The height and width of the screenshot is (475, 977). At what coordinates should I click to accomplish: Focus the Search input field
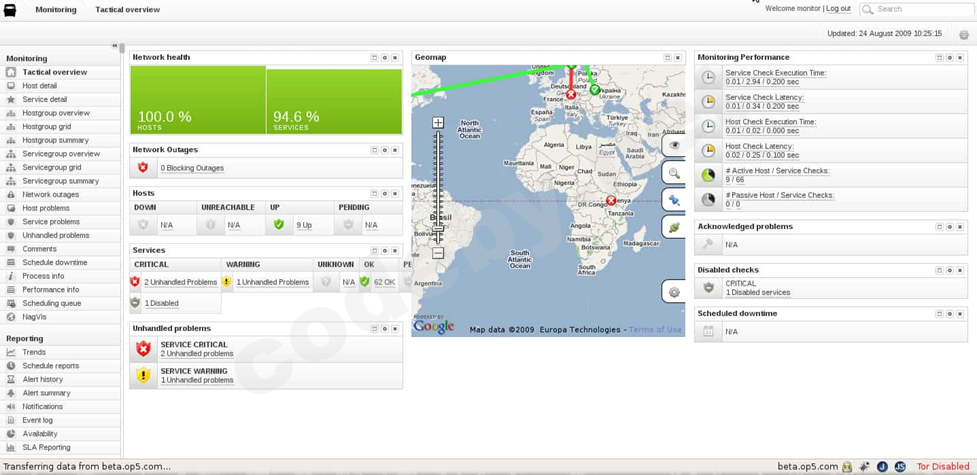pyautogui.click(x=916, y=9)
